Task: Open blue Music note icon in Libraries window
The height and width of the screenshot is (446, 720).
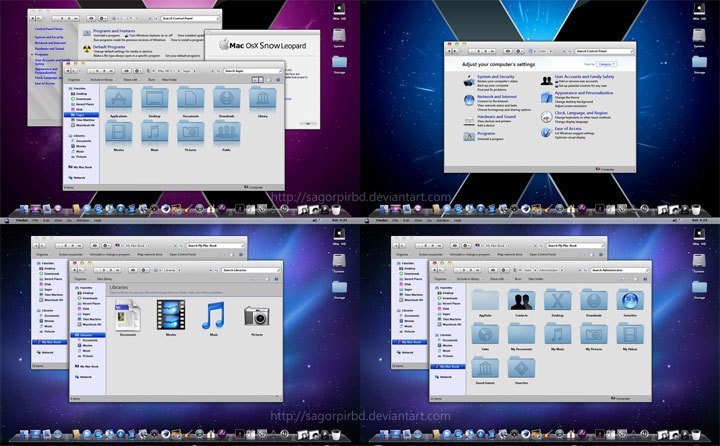Action: [x=214, y=315]
